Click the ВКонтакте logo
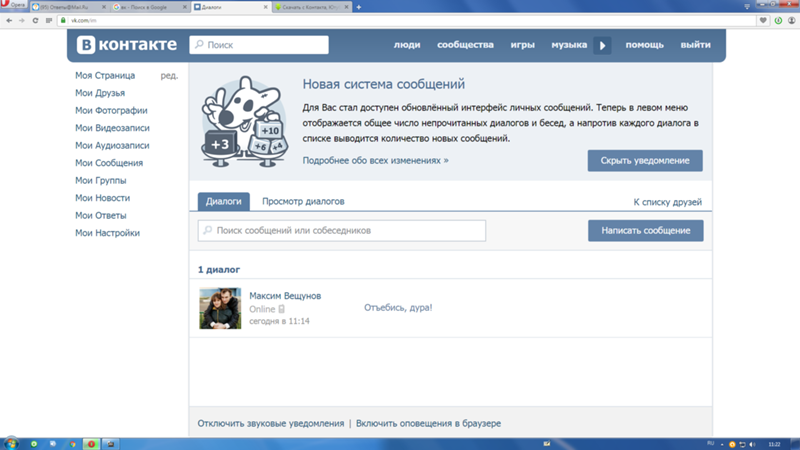 (127, 44)
